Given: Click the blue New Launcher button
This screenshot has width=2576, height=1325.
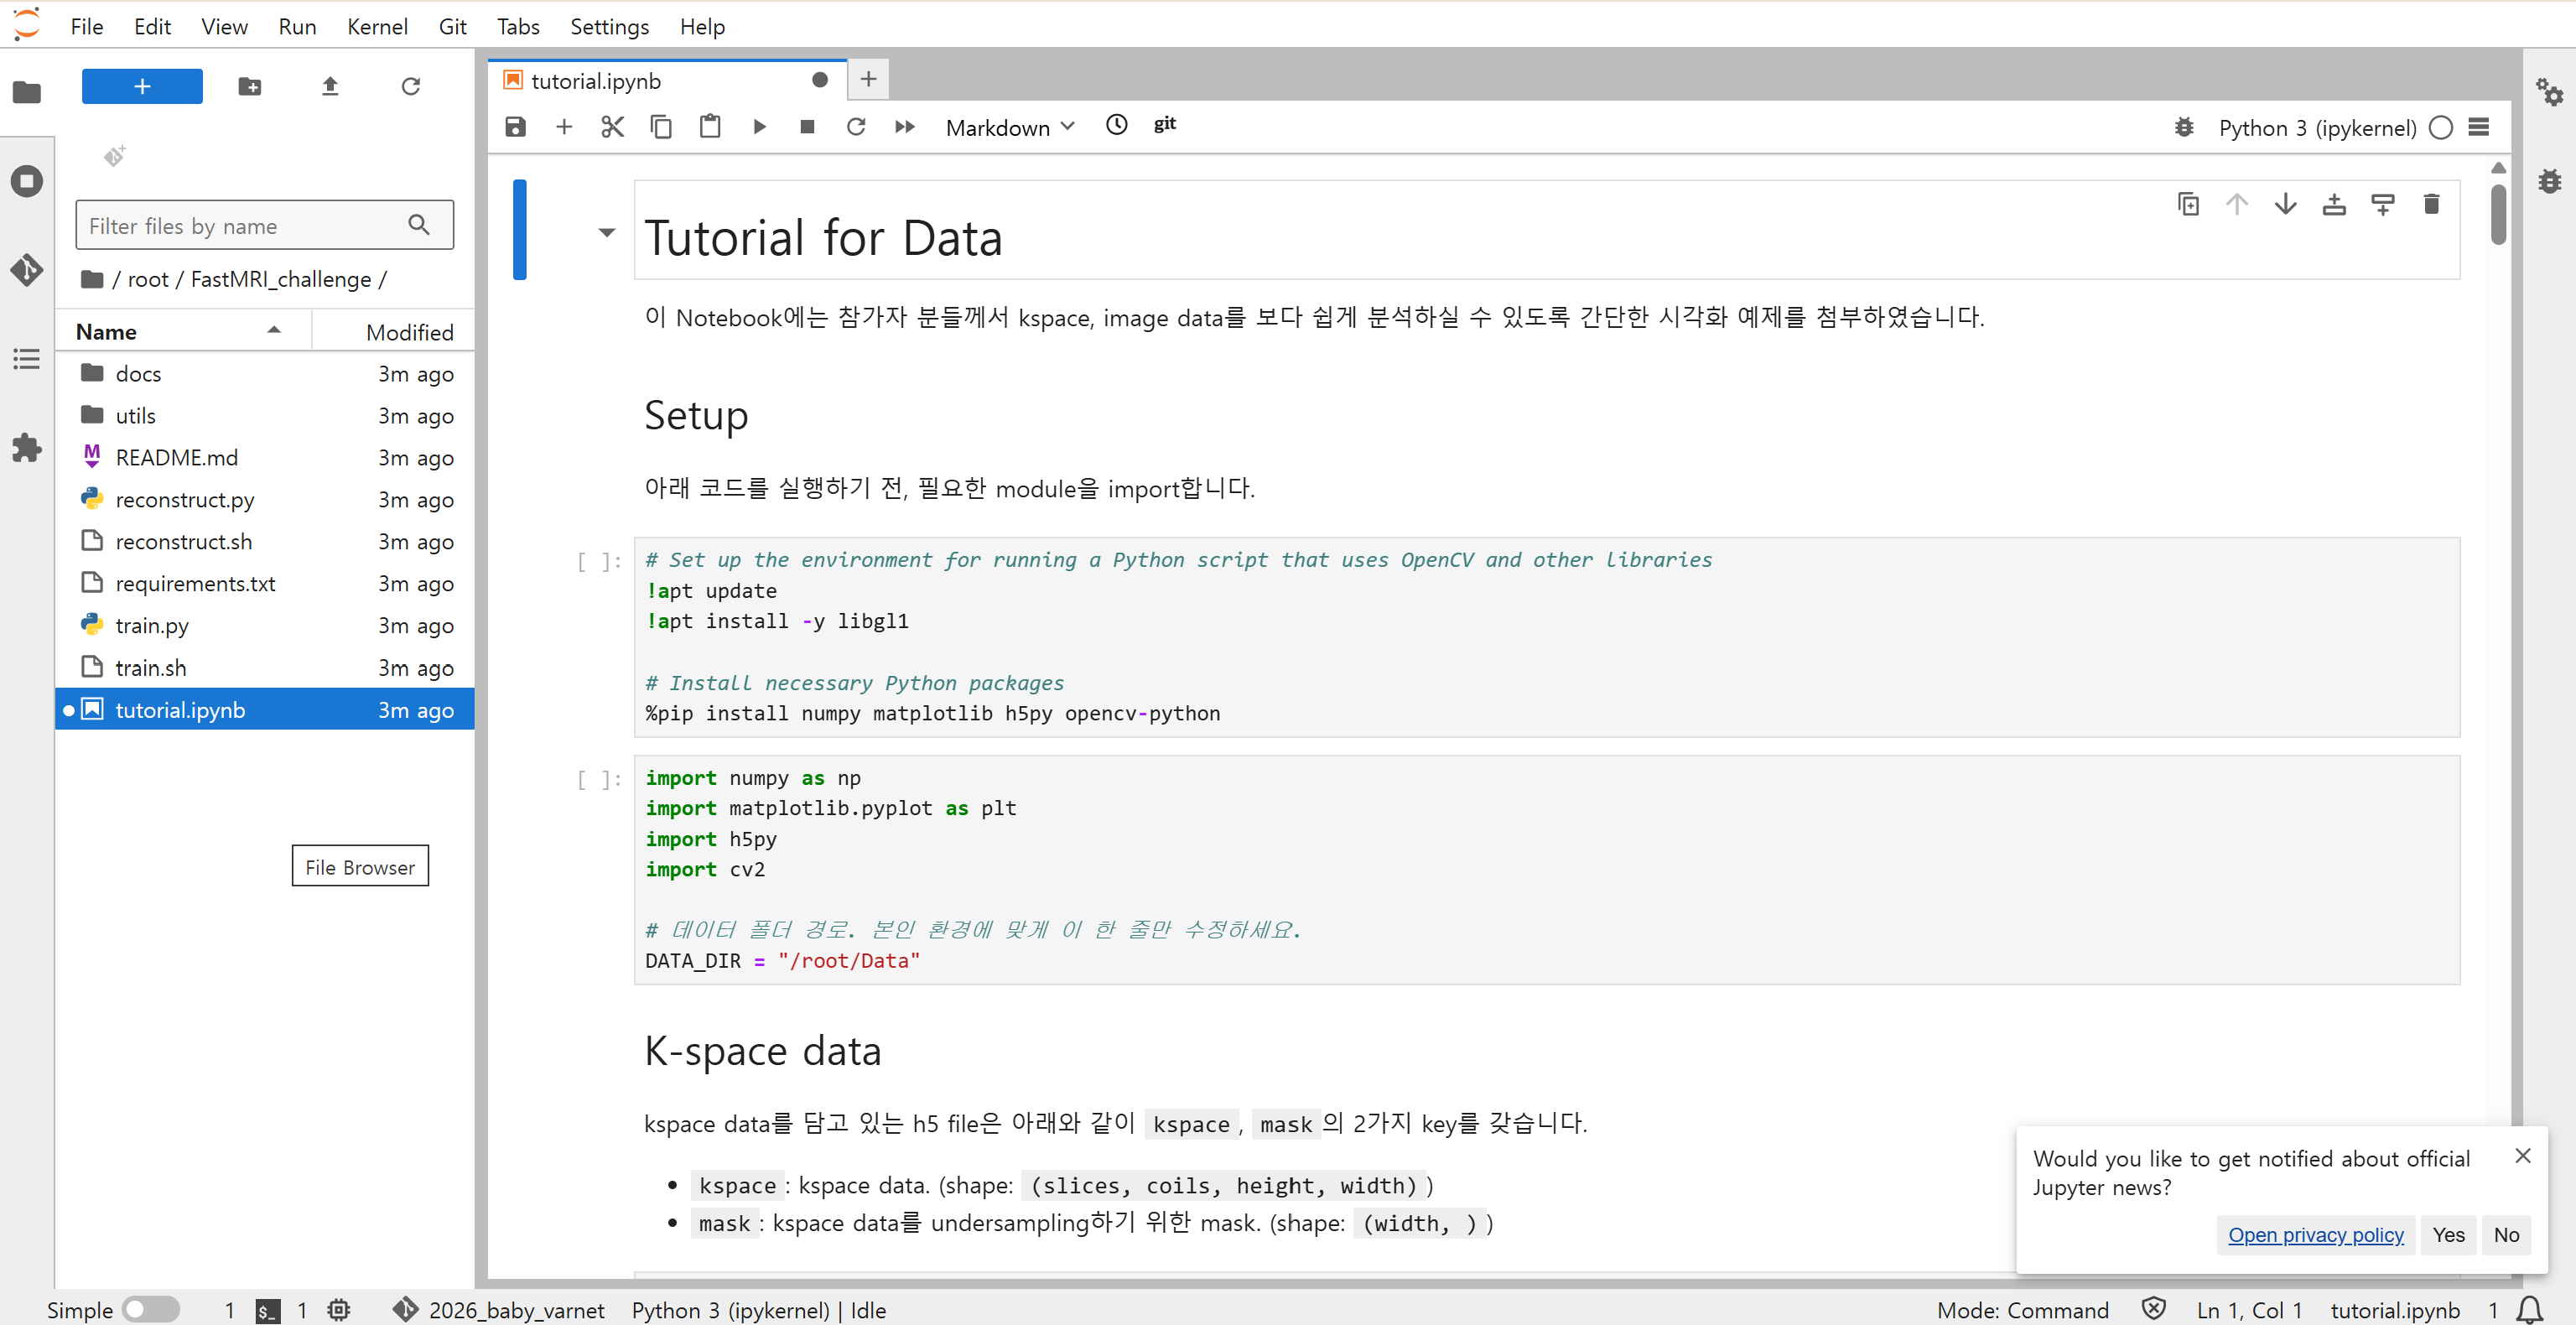Looking at the screenshot, I should tap(142, 87).
